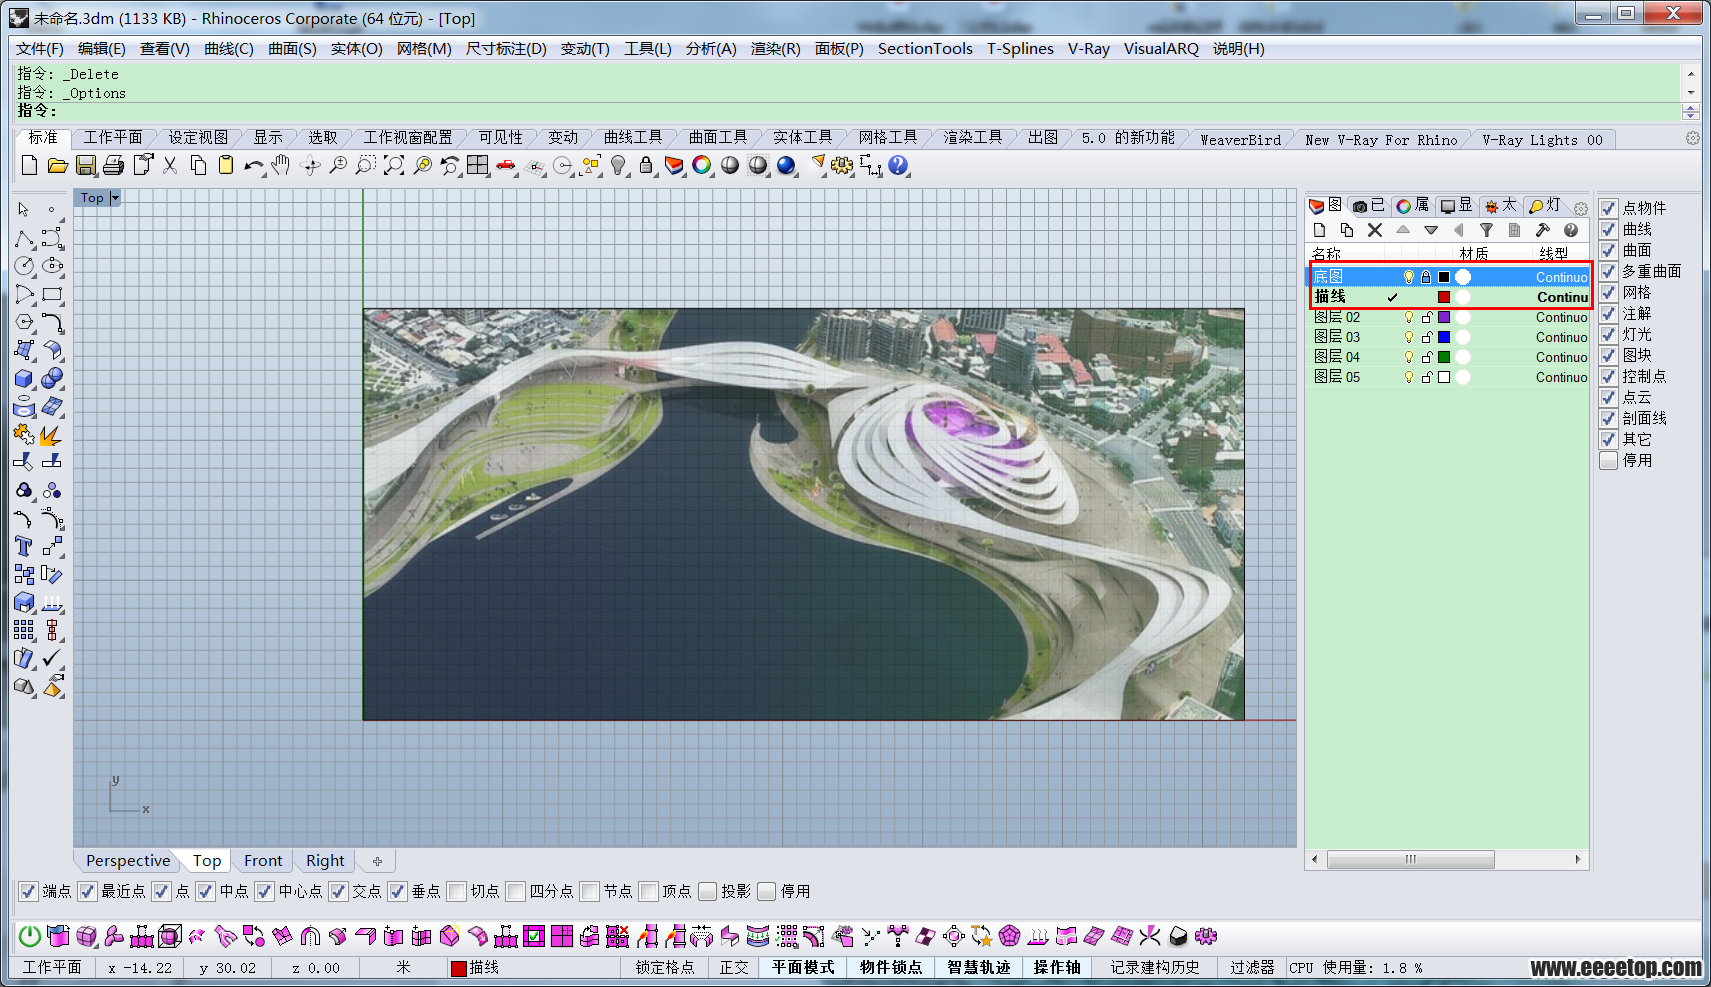Open the layer filter funnel icon
Screen dimensions: 1711x987
(1487, 230)
